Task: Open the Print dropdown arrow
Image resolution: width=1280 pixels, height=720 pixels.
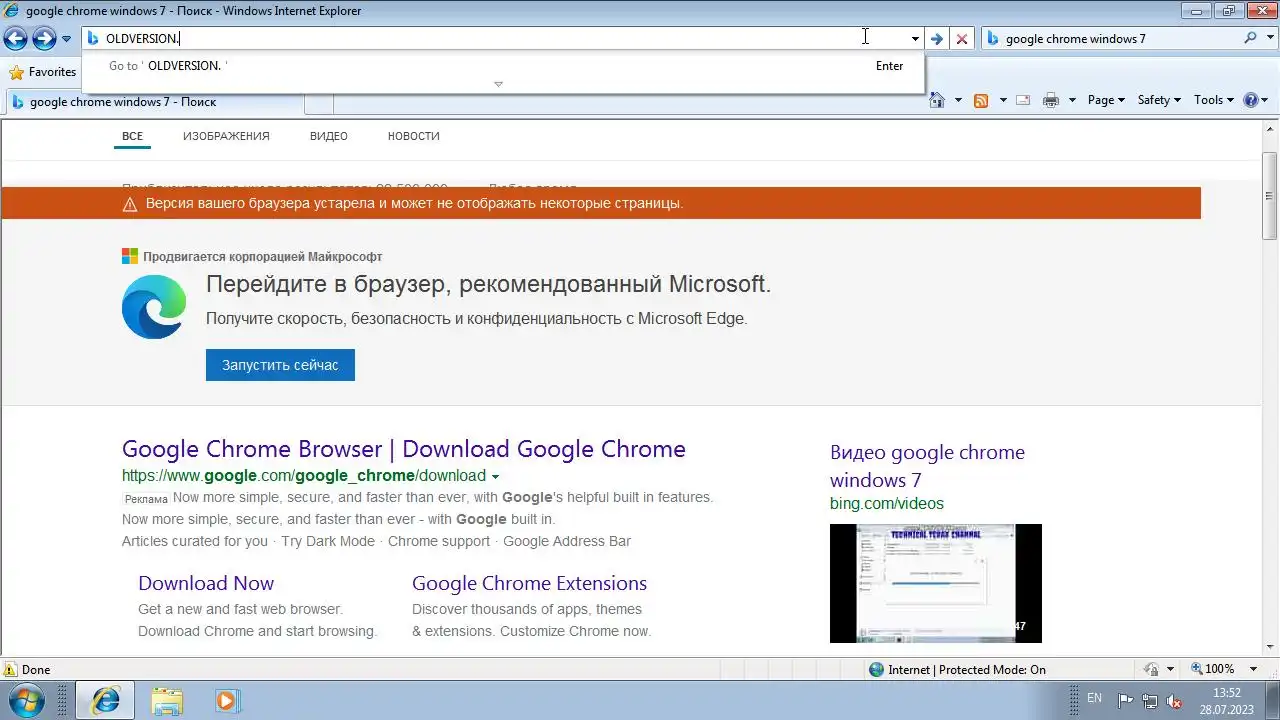Action: (x=1072, y=100)
